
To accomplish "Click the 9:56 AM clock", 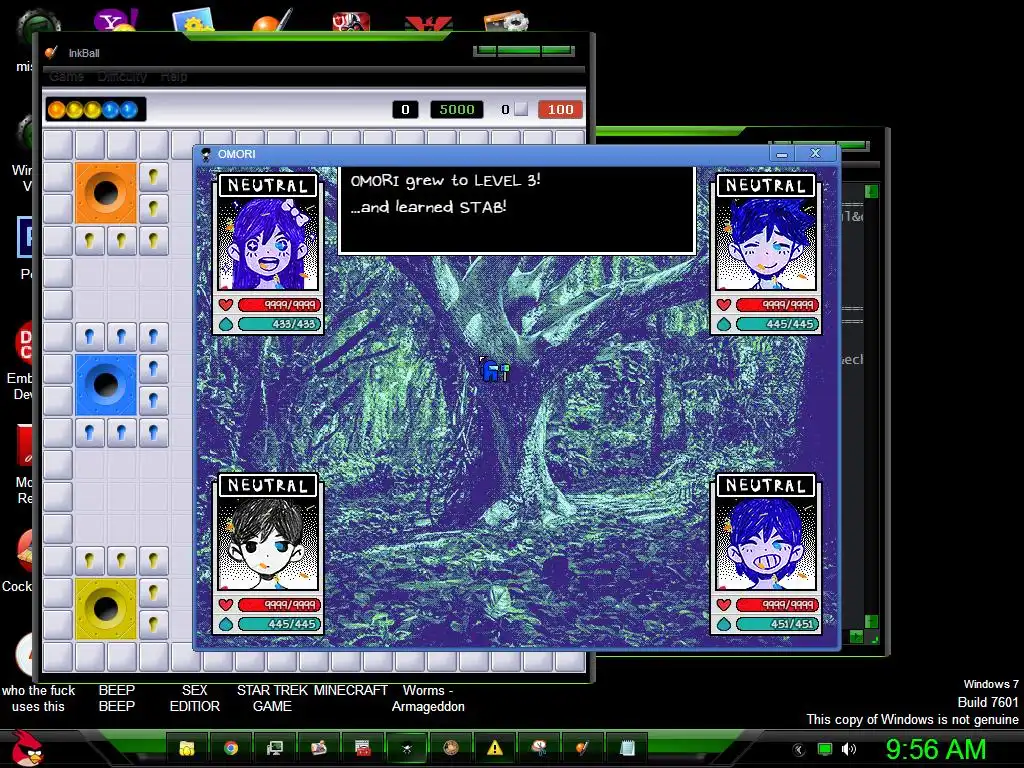I will (x=936, y=750).
